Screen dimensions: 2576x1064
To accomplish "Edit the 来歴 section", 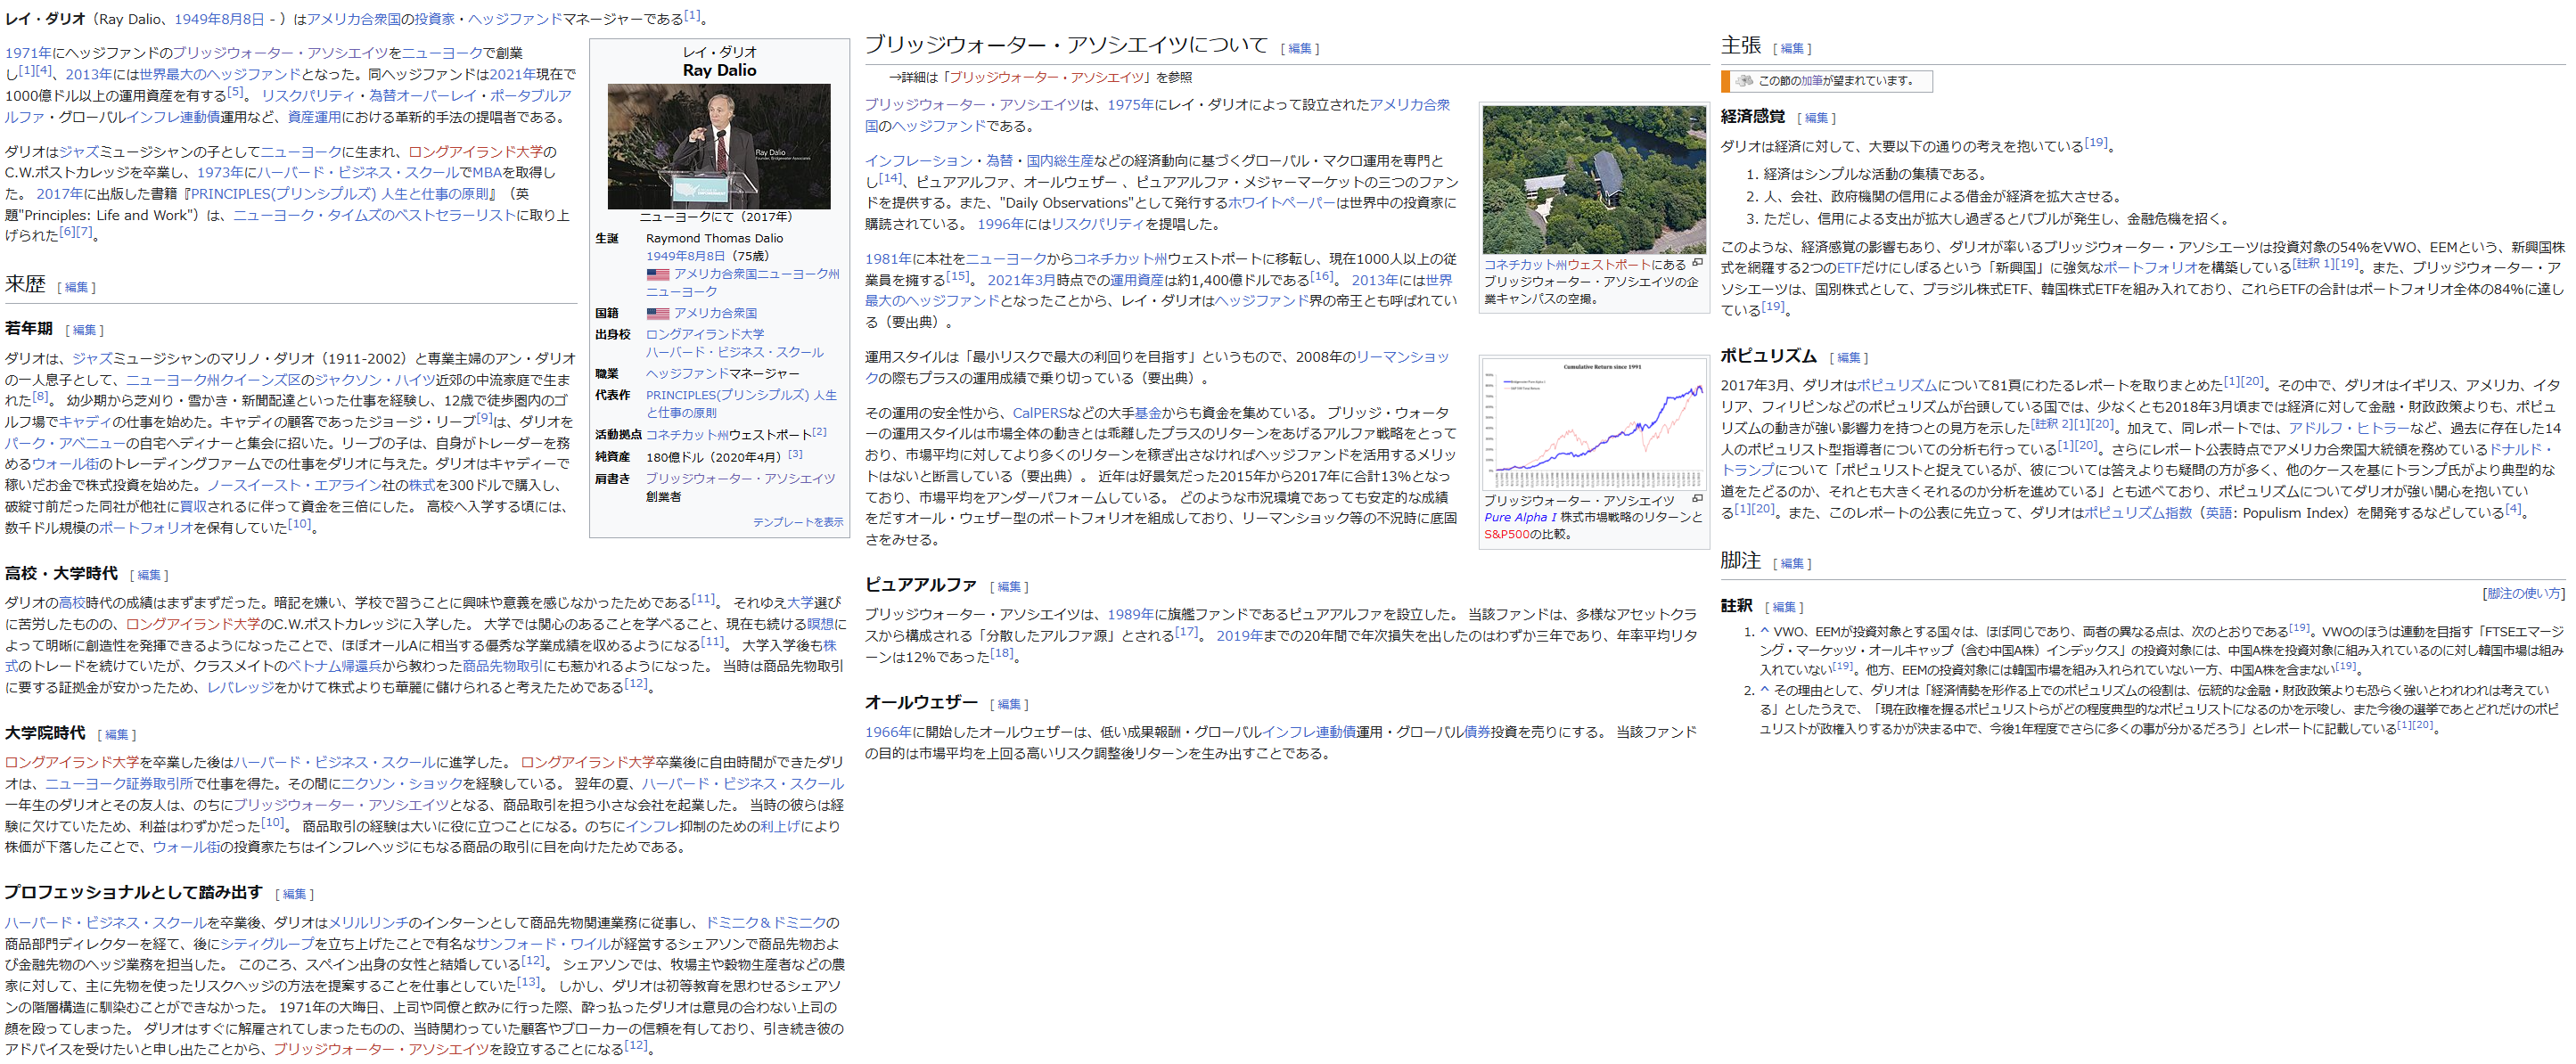I will pyautogui.click(x=76, y=288).
